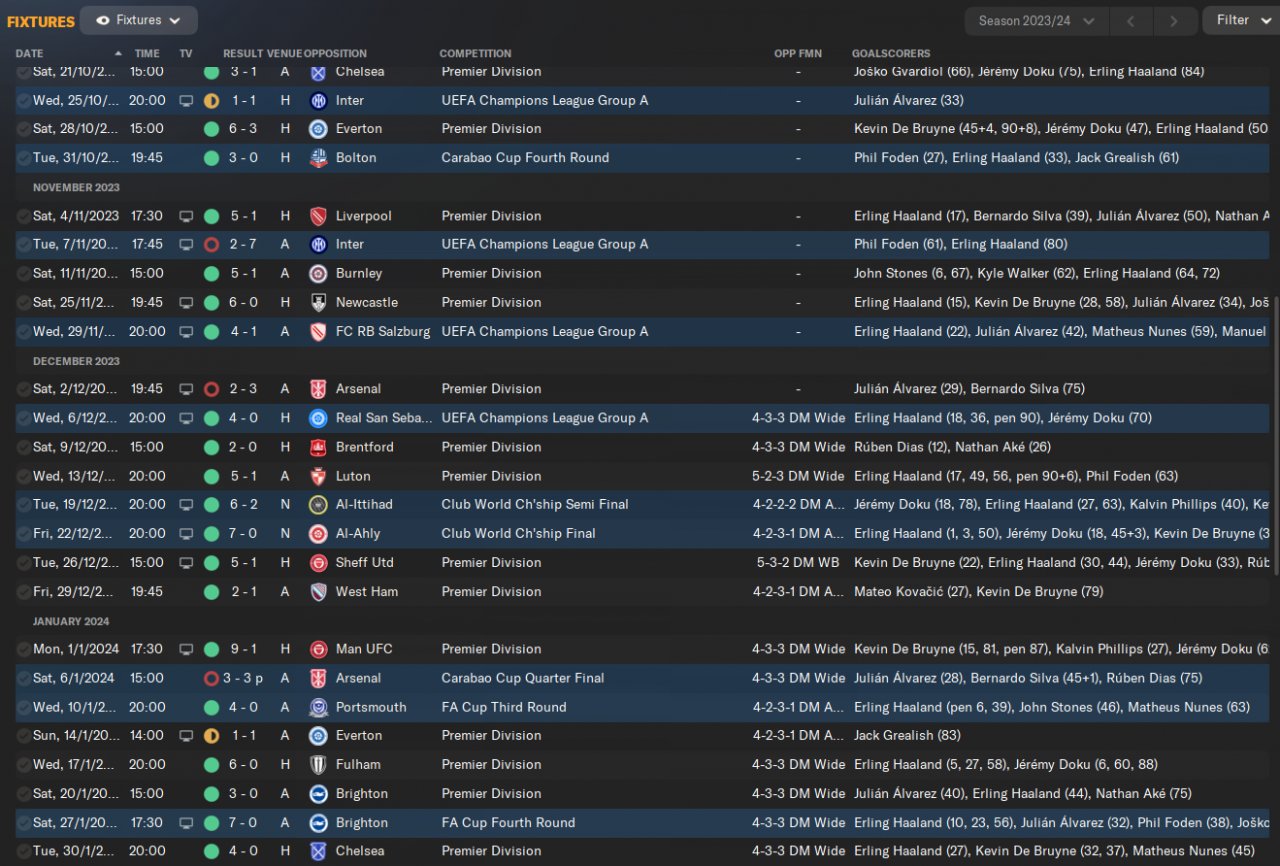Viewport: 1280px width, 866px height.
Task: Tick the circle check on the West Ham row
Action: tap(24, 592)
